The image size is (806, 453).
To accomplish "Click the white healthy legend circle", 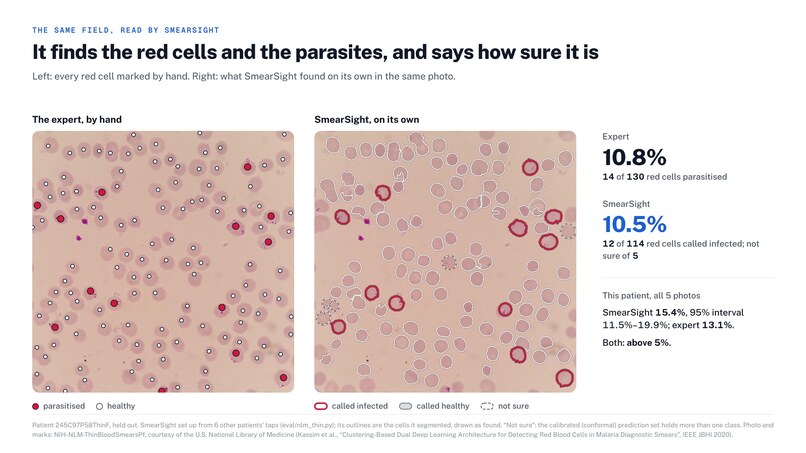I will 100,406.
